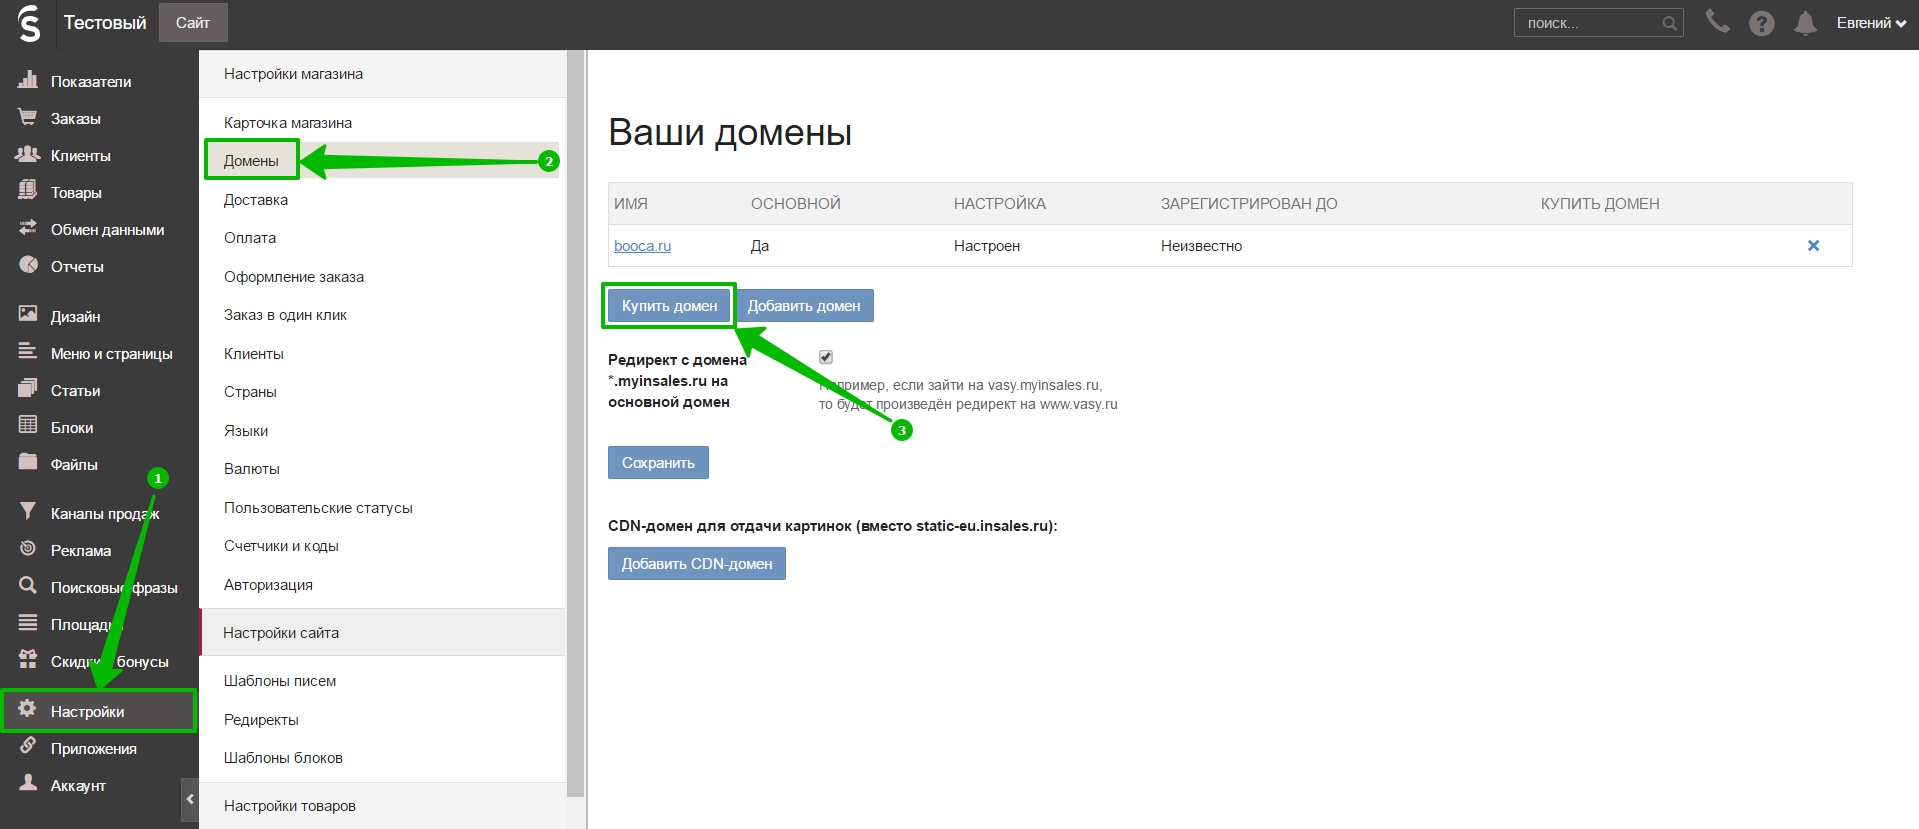The width and height of the screenshot is (1919, 829).
Task: Open Orders via the cart icon
Action: tap(28, 118)
